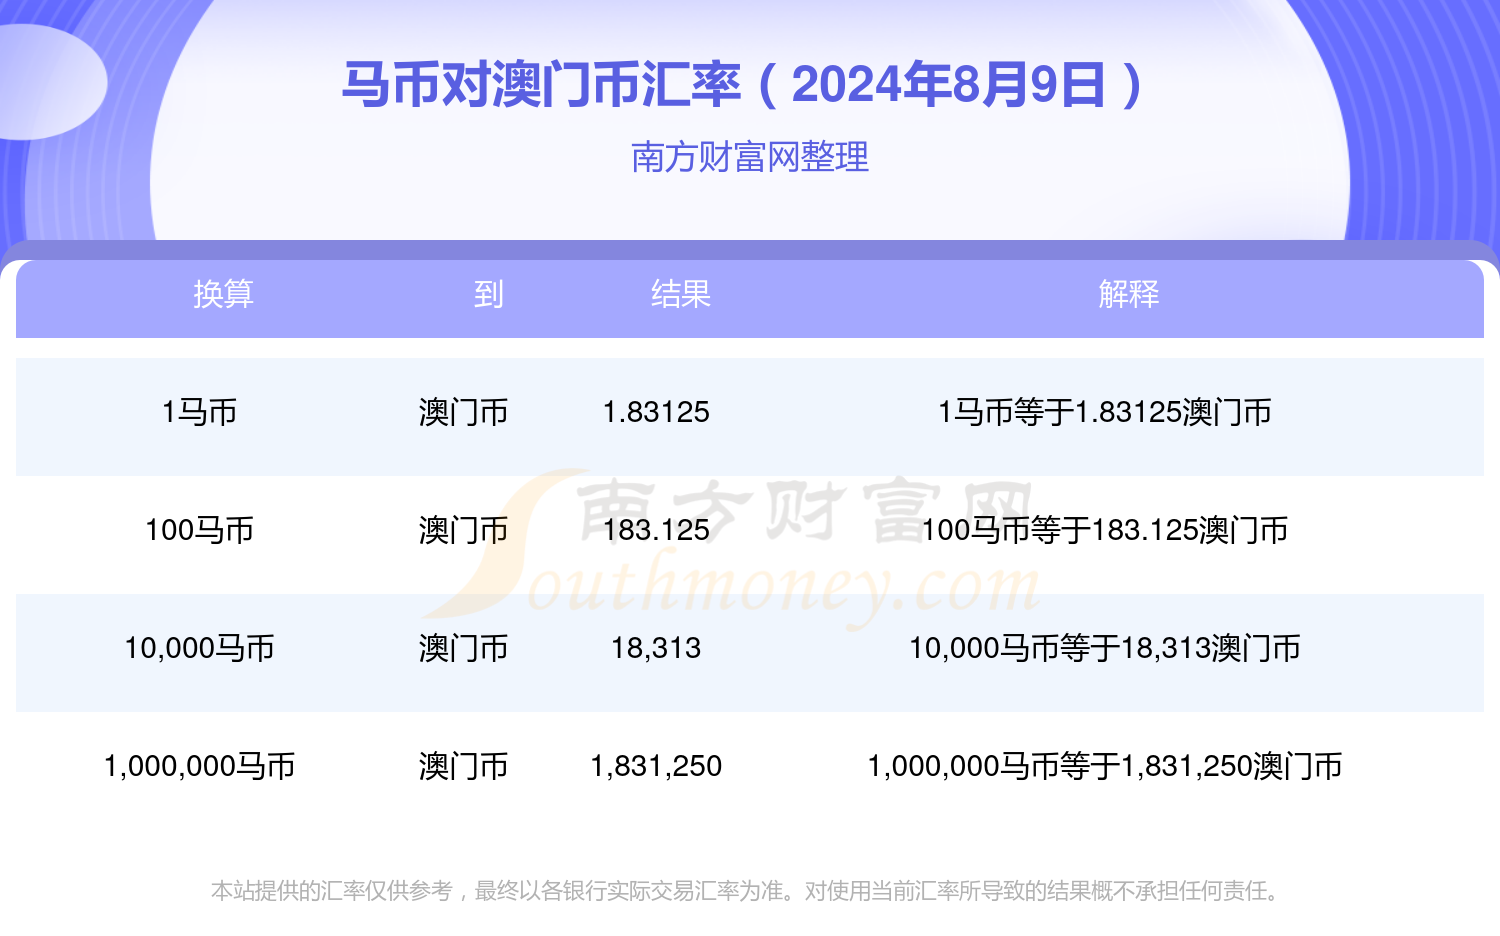The height and width of the screenshot is (936, 1500).
Task: Open the 南方财富网整理 source link
Action: [749, 157]
